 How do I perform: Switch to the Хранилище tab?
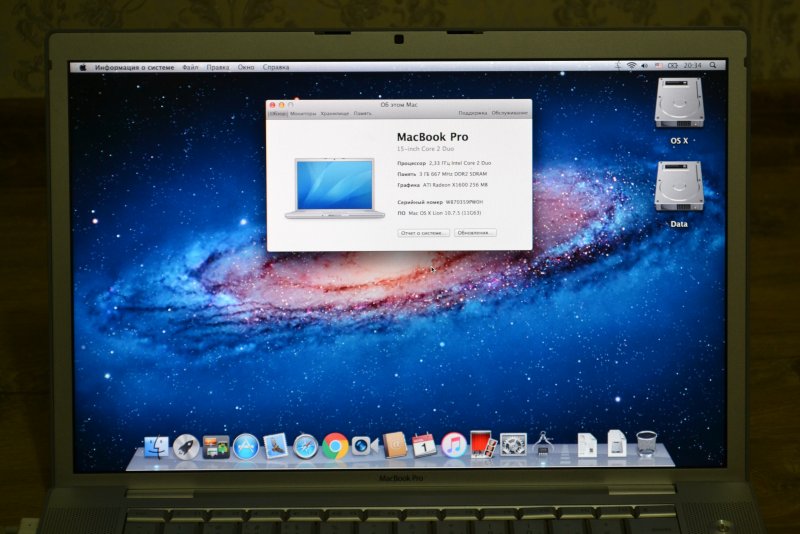(335, 113)
